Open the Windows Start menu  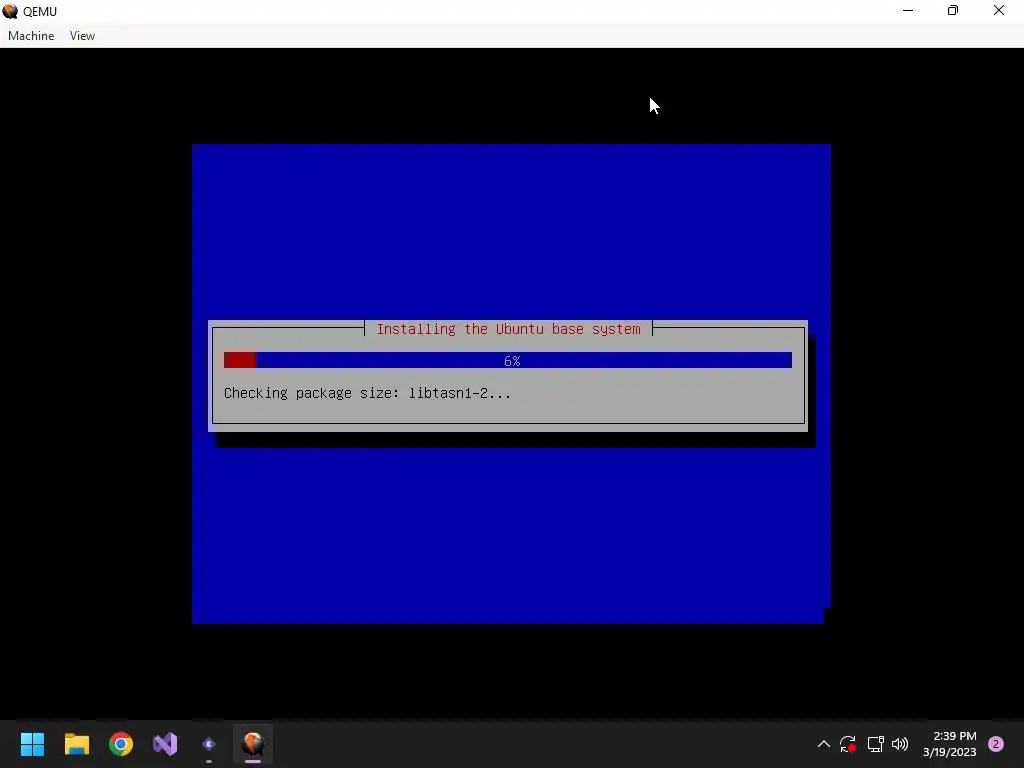(32, 744)
